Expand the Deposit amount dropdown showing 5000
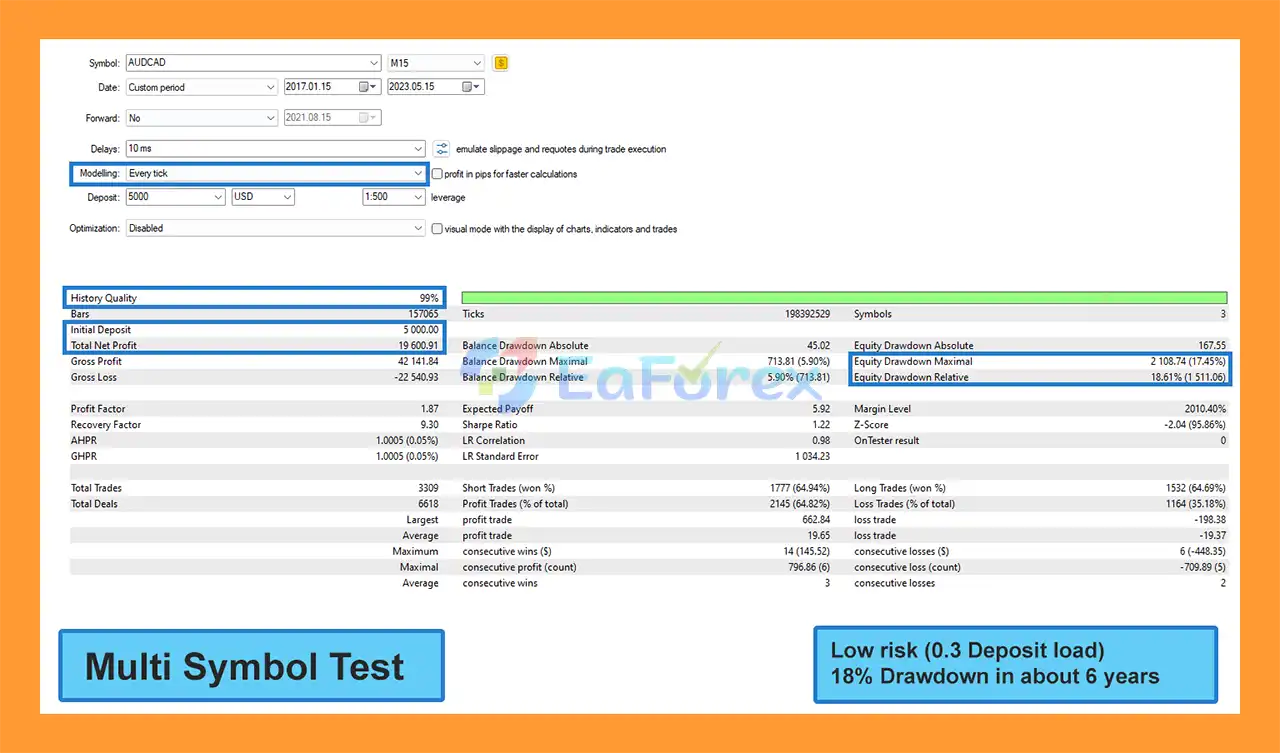This screenshot has width=1280, height=753. [x=218, y=197]
